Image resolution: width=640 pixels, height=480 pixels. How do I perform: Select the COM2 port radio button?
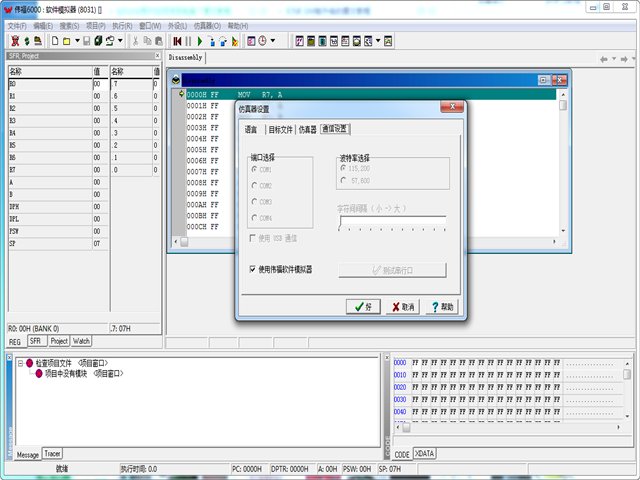pos(254,185)
